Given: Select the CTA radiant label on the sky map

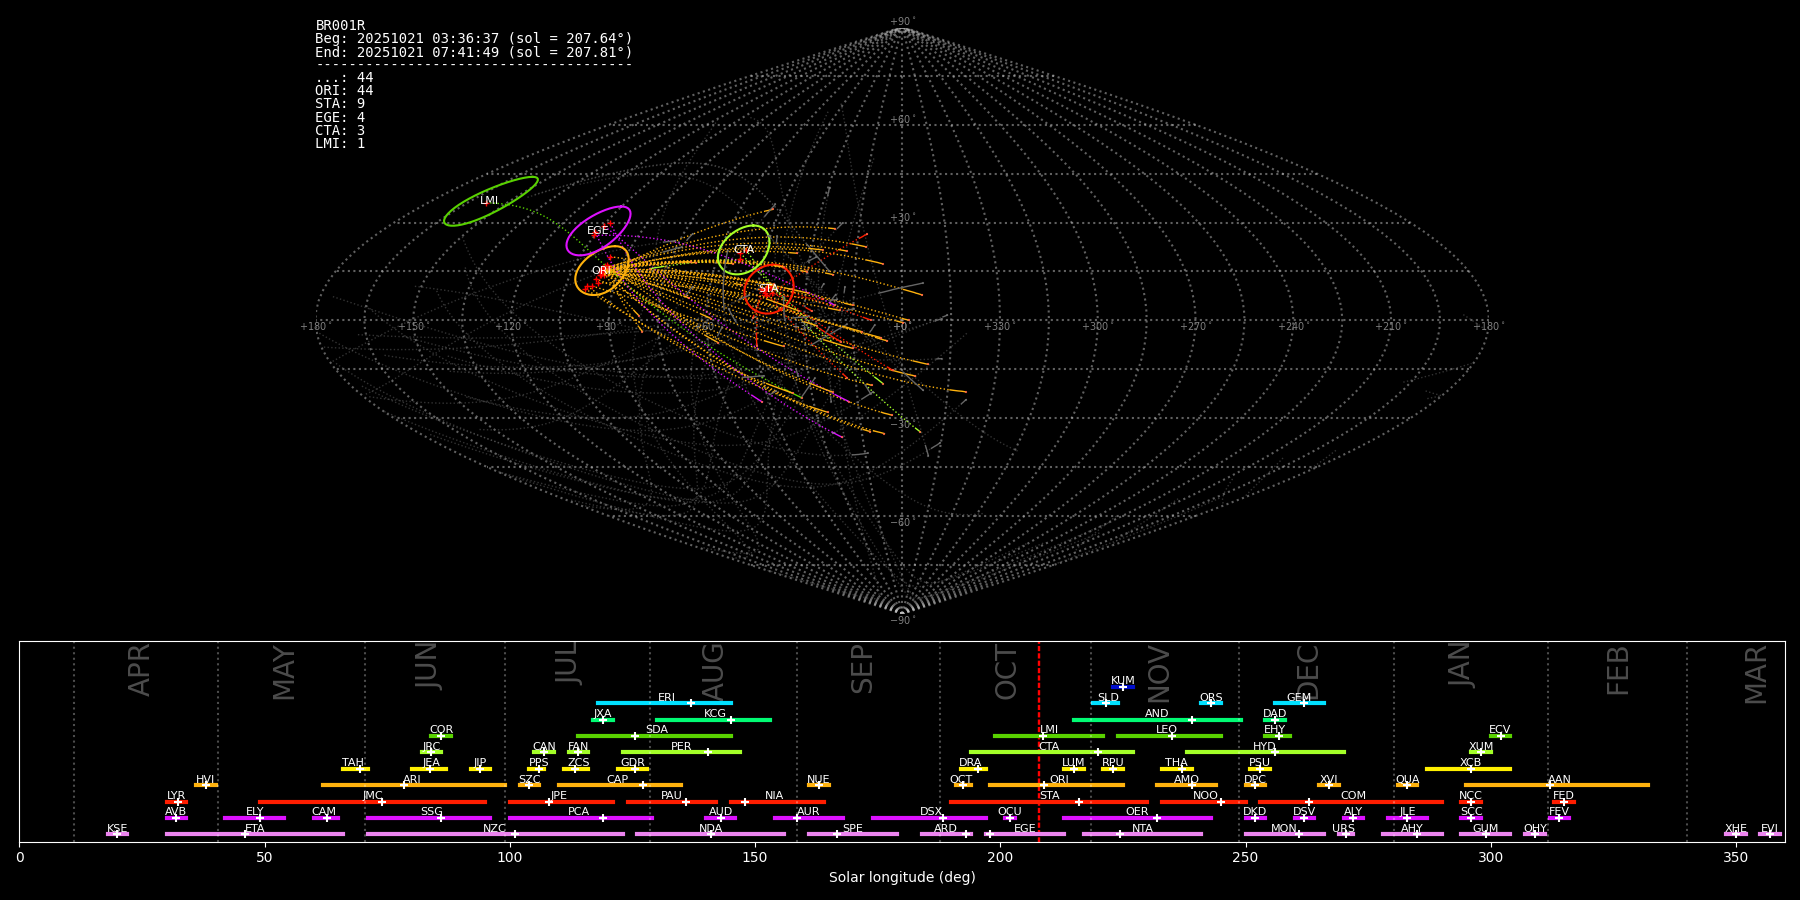Looking at the screenshot, I should click(744, 250).
